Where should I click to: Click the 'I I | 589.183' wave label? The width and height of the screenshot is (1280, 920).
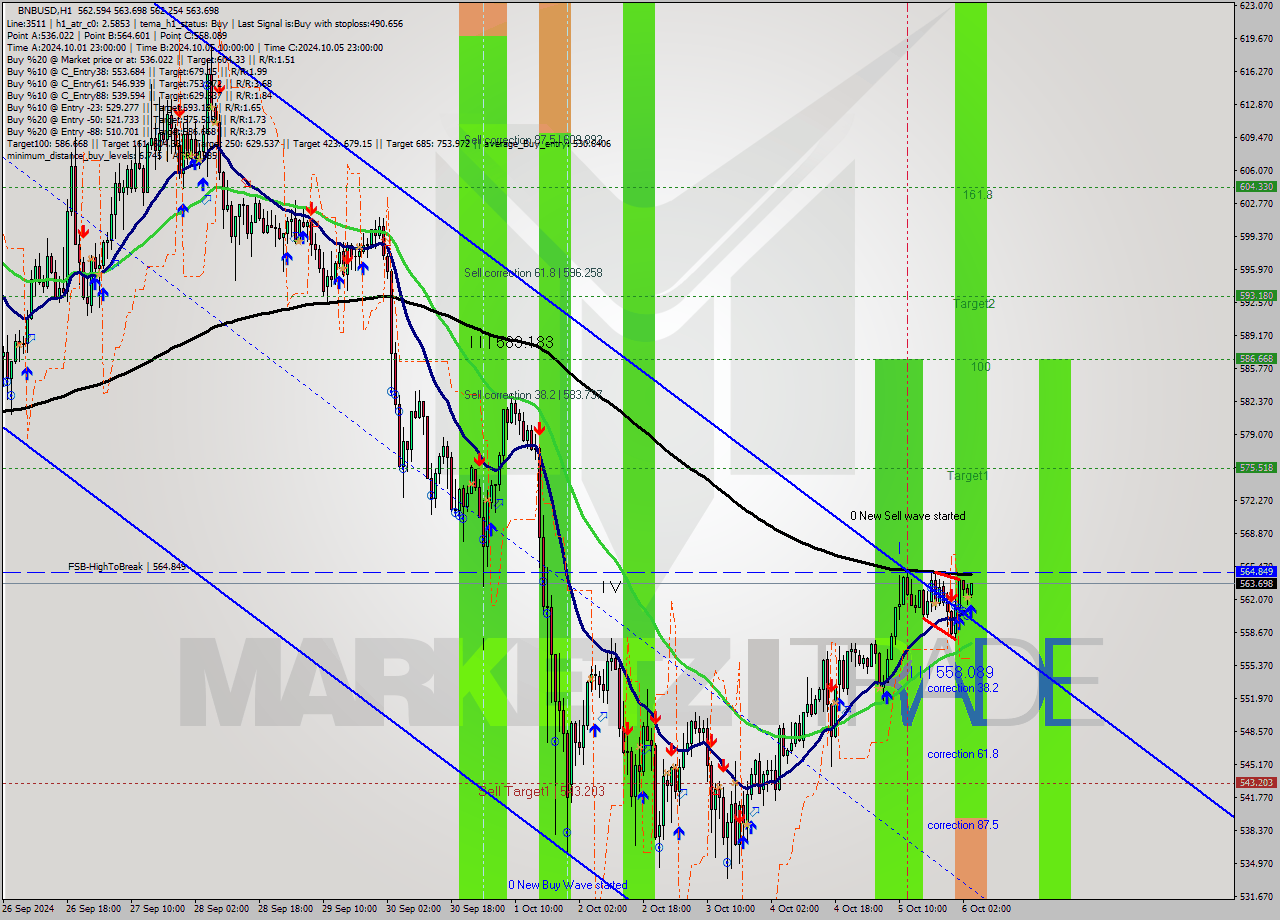[x=511, y=343]
